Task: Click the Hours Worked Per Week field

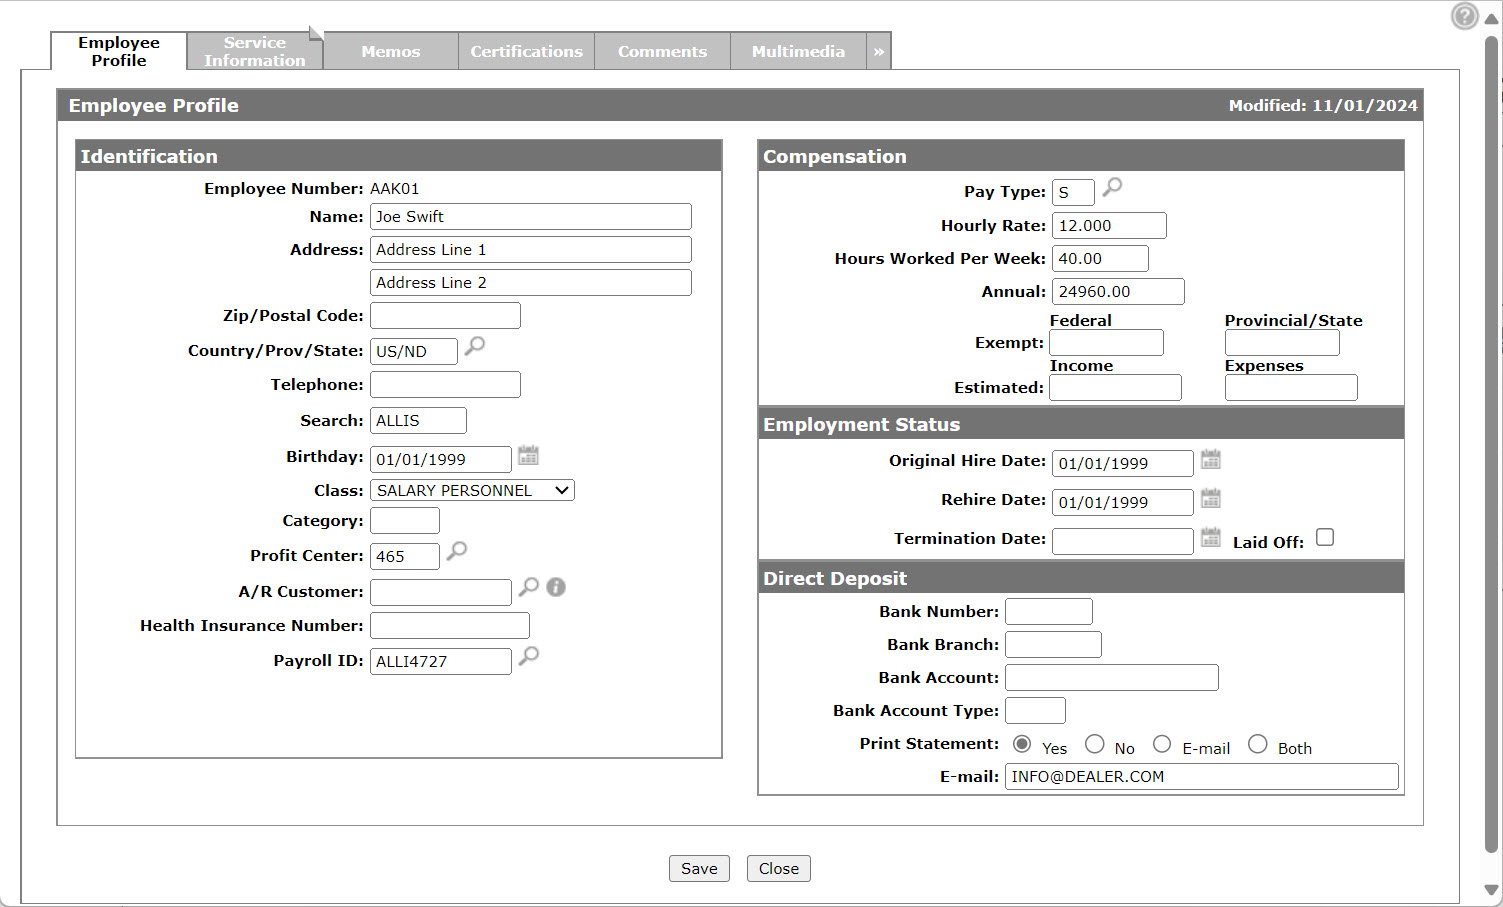Action: [1100, 258]
